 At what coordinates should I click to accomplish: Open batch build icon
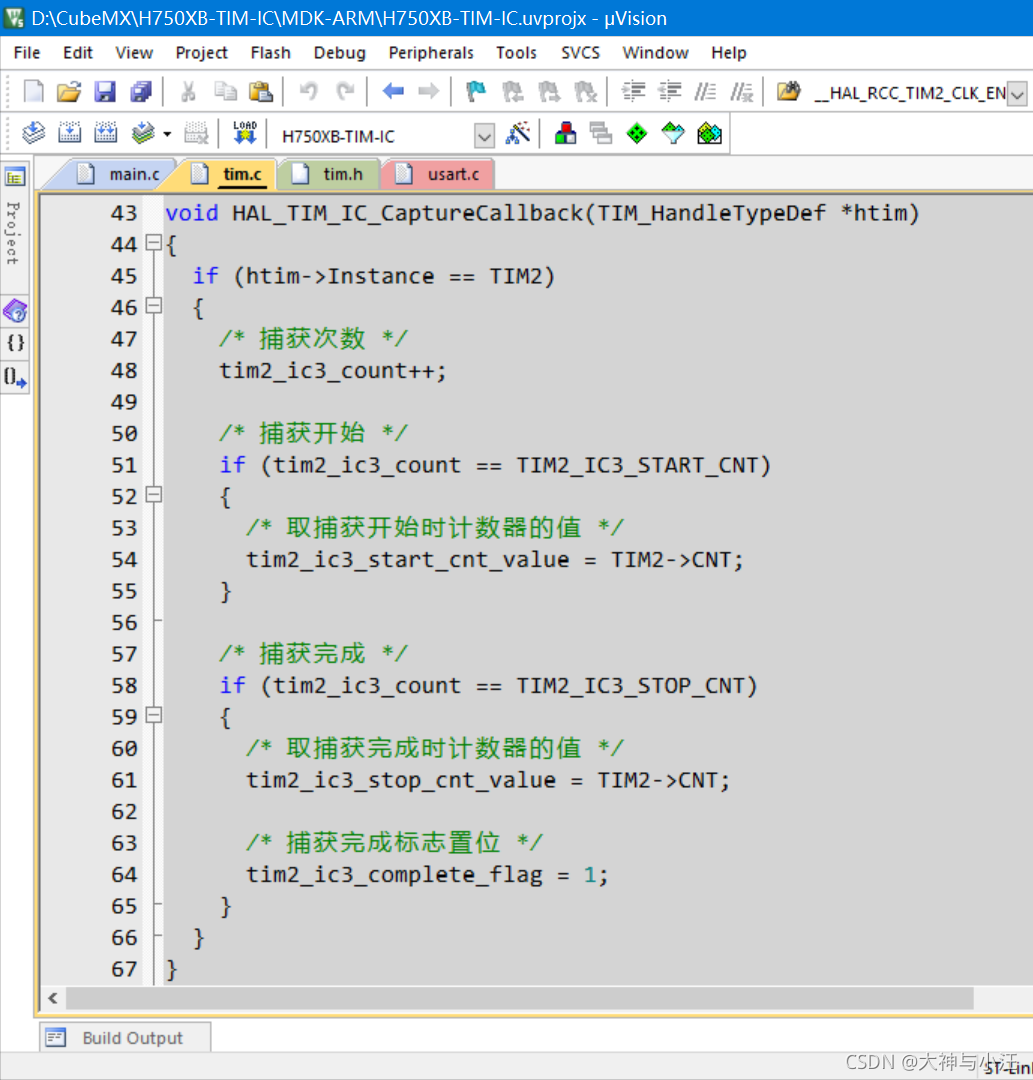click(143, 133)
